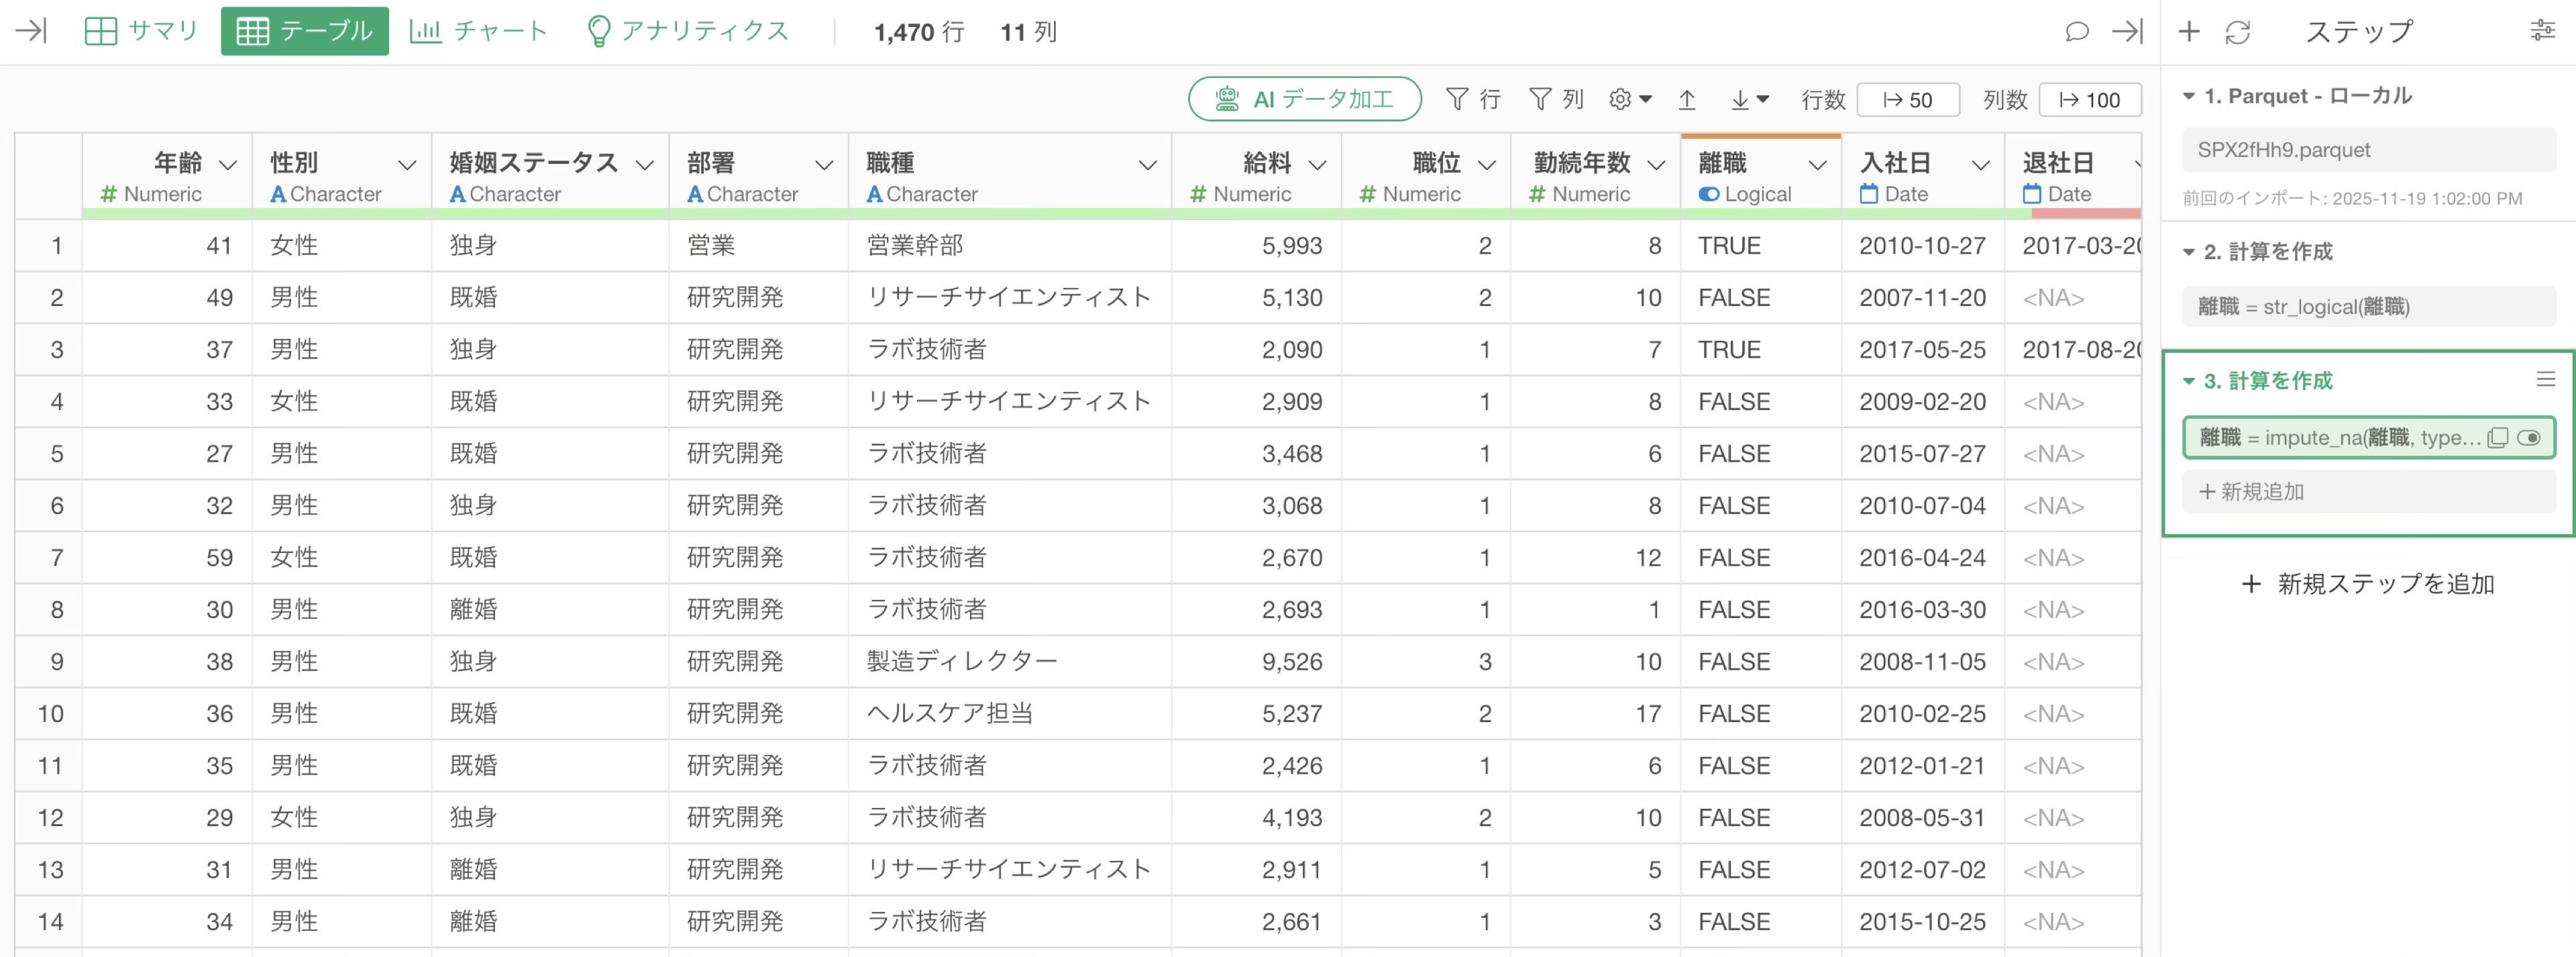Open the hamburger menu of step 3

coord(2545,379)
